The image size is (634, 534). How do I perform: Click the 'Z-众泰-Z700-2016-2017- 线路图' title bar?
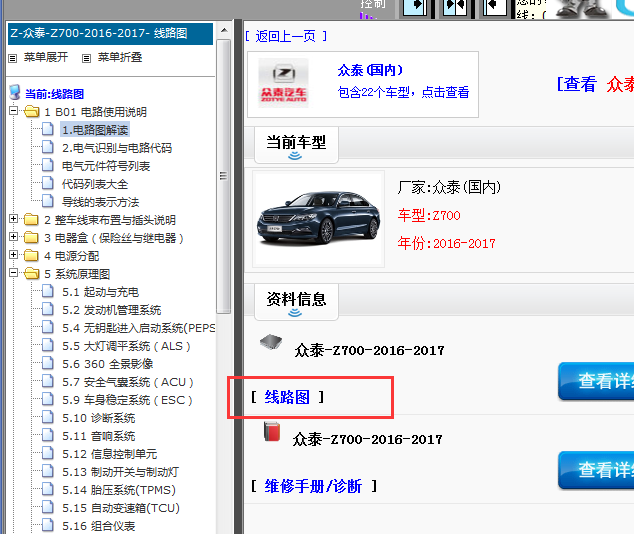(x=110, y=34)
